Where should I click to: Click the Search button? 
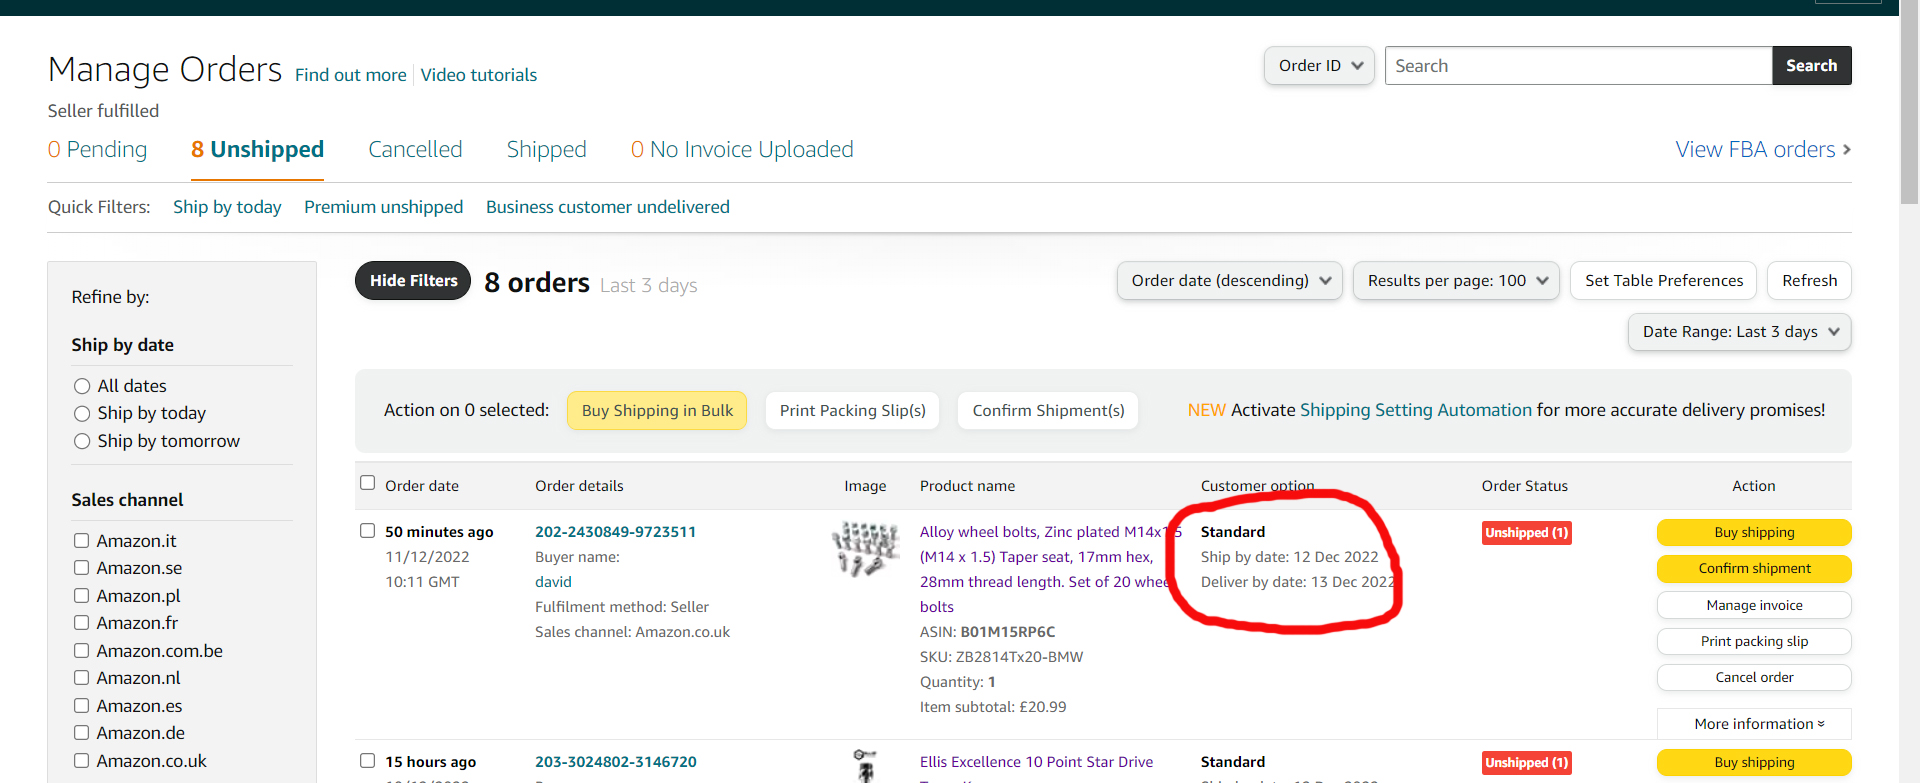click(x=1811, y=66)
